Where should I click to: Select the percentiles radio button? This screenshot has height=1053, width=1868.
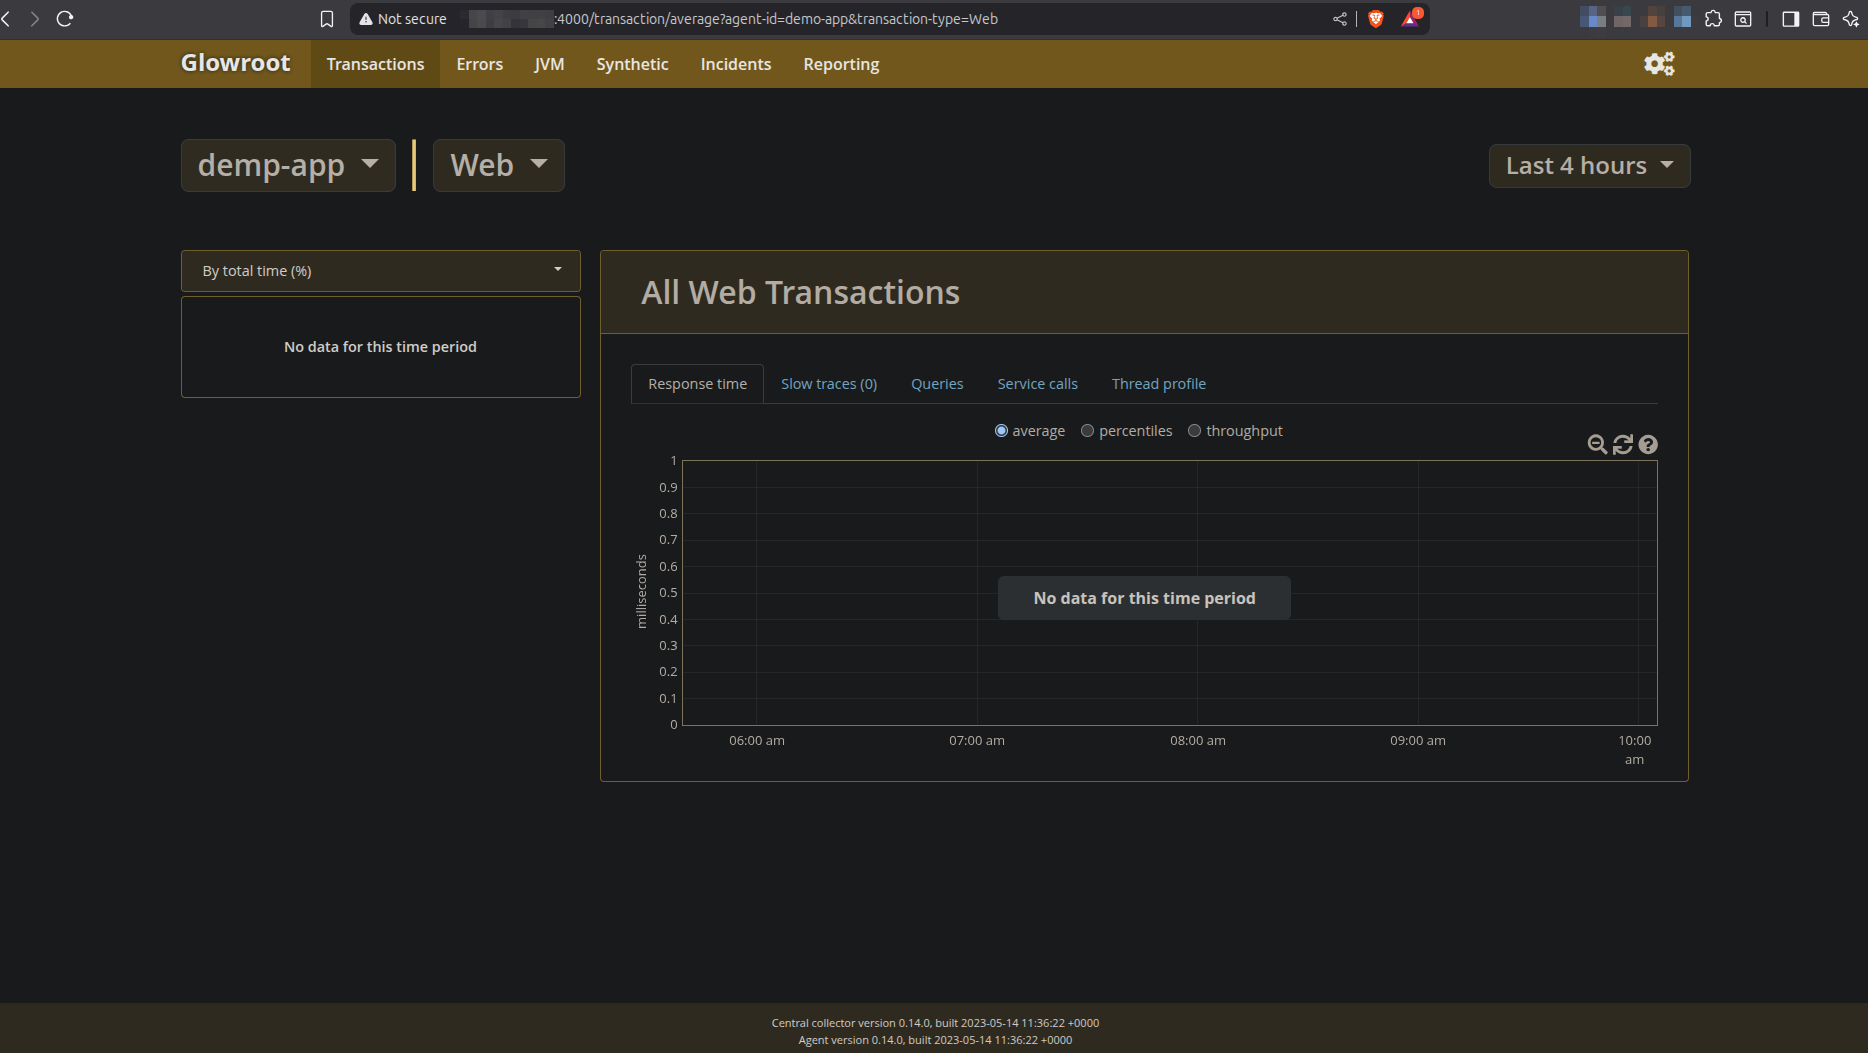tap(1087, 431)
